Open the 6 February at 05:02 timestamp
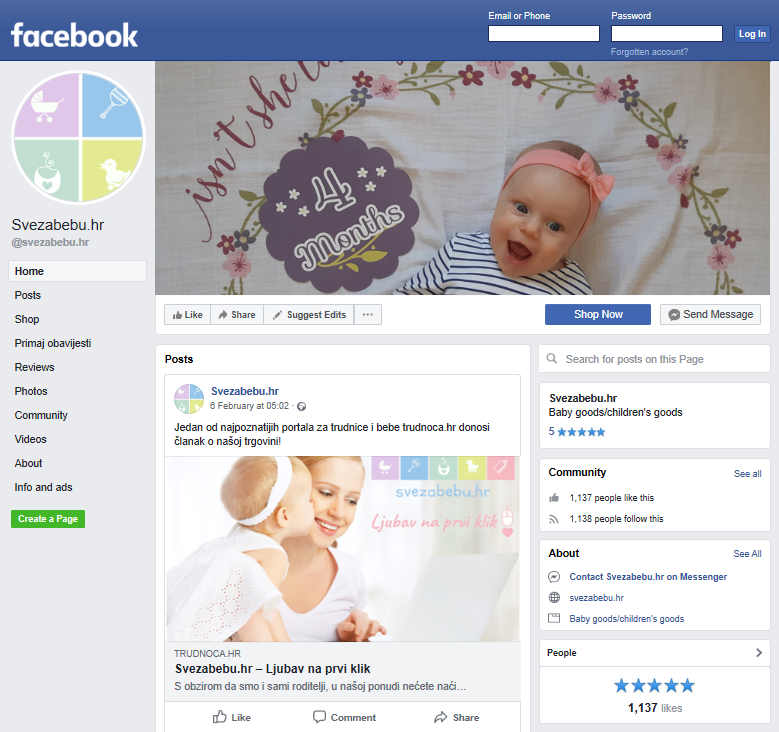The height and width of the screenshot is (732, 779). [249, 406]
